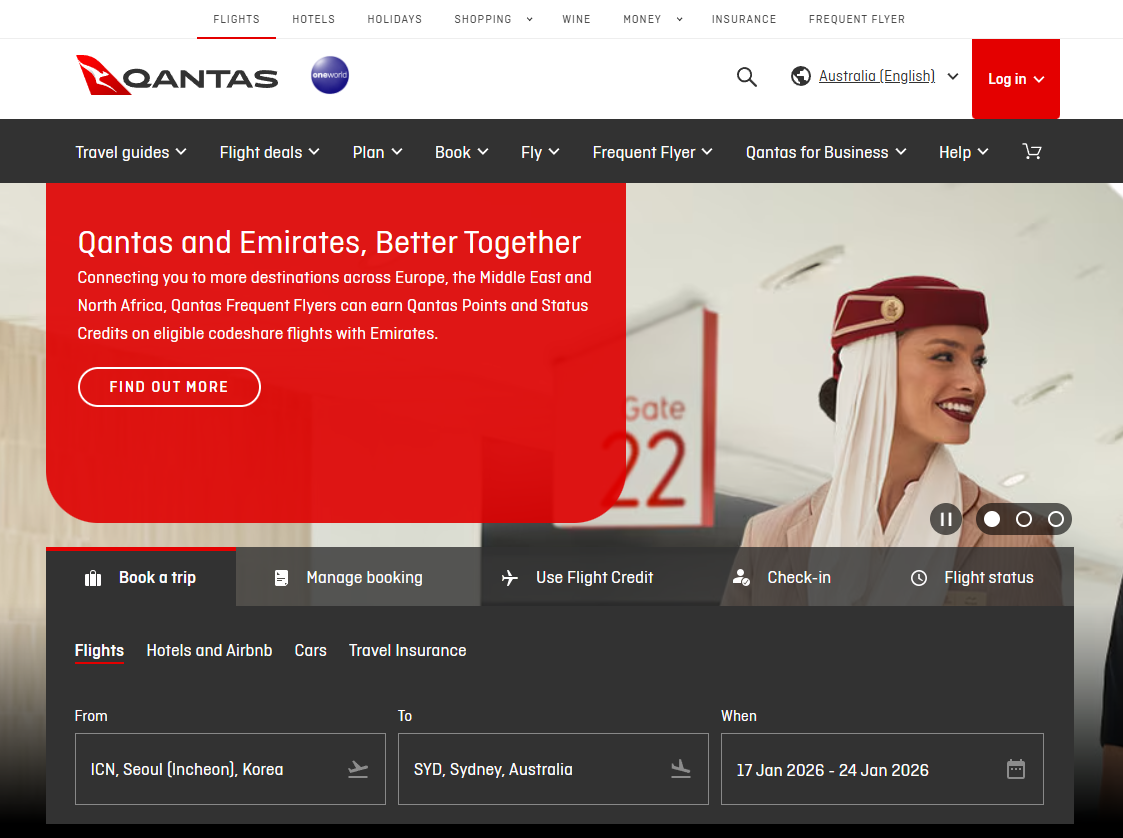The height and width of the screenshot is (838, 1123).
Task: Click To field showing SYD, Sydney
Action: tap(553, 769)
